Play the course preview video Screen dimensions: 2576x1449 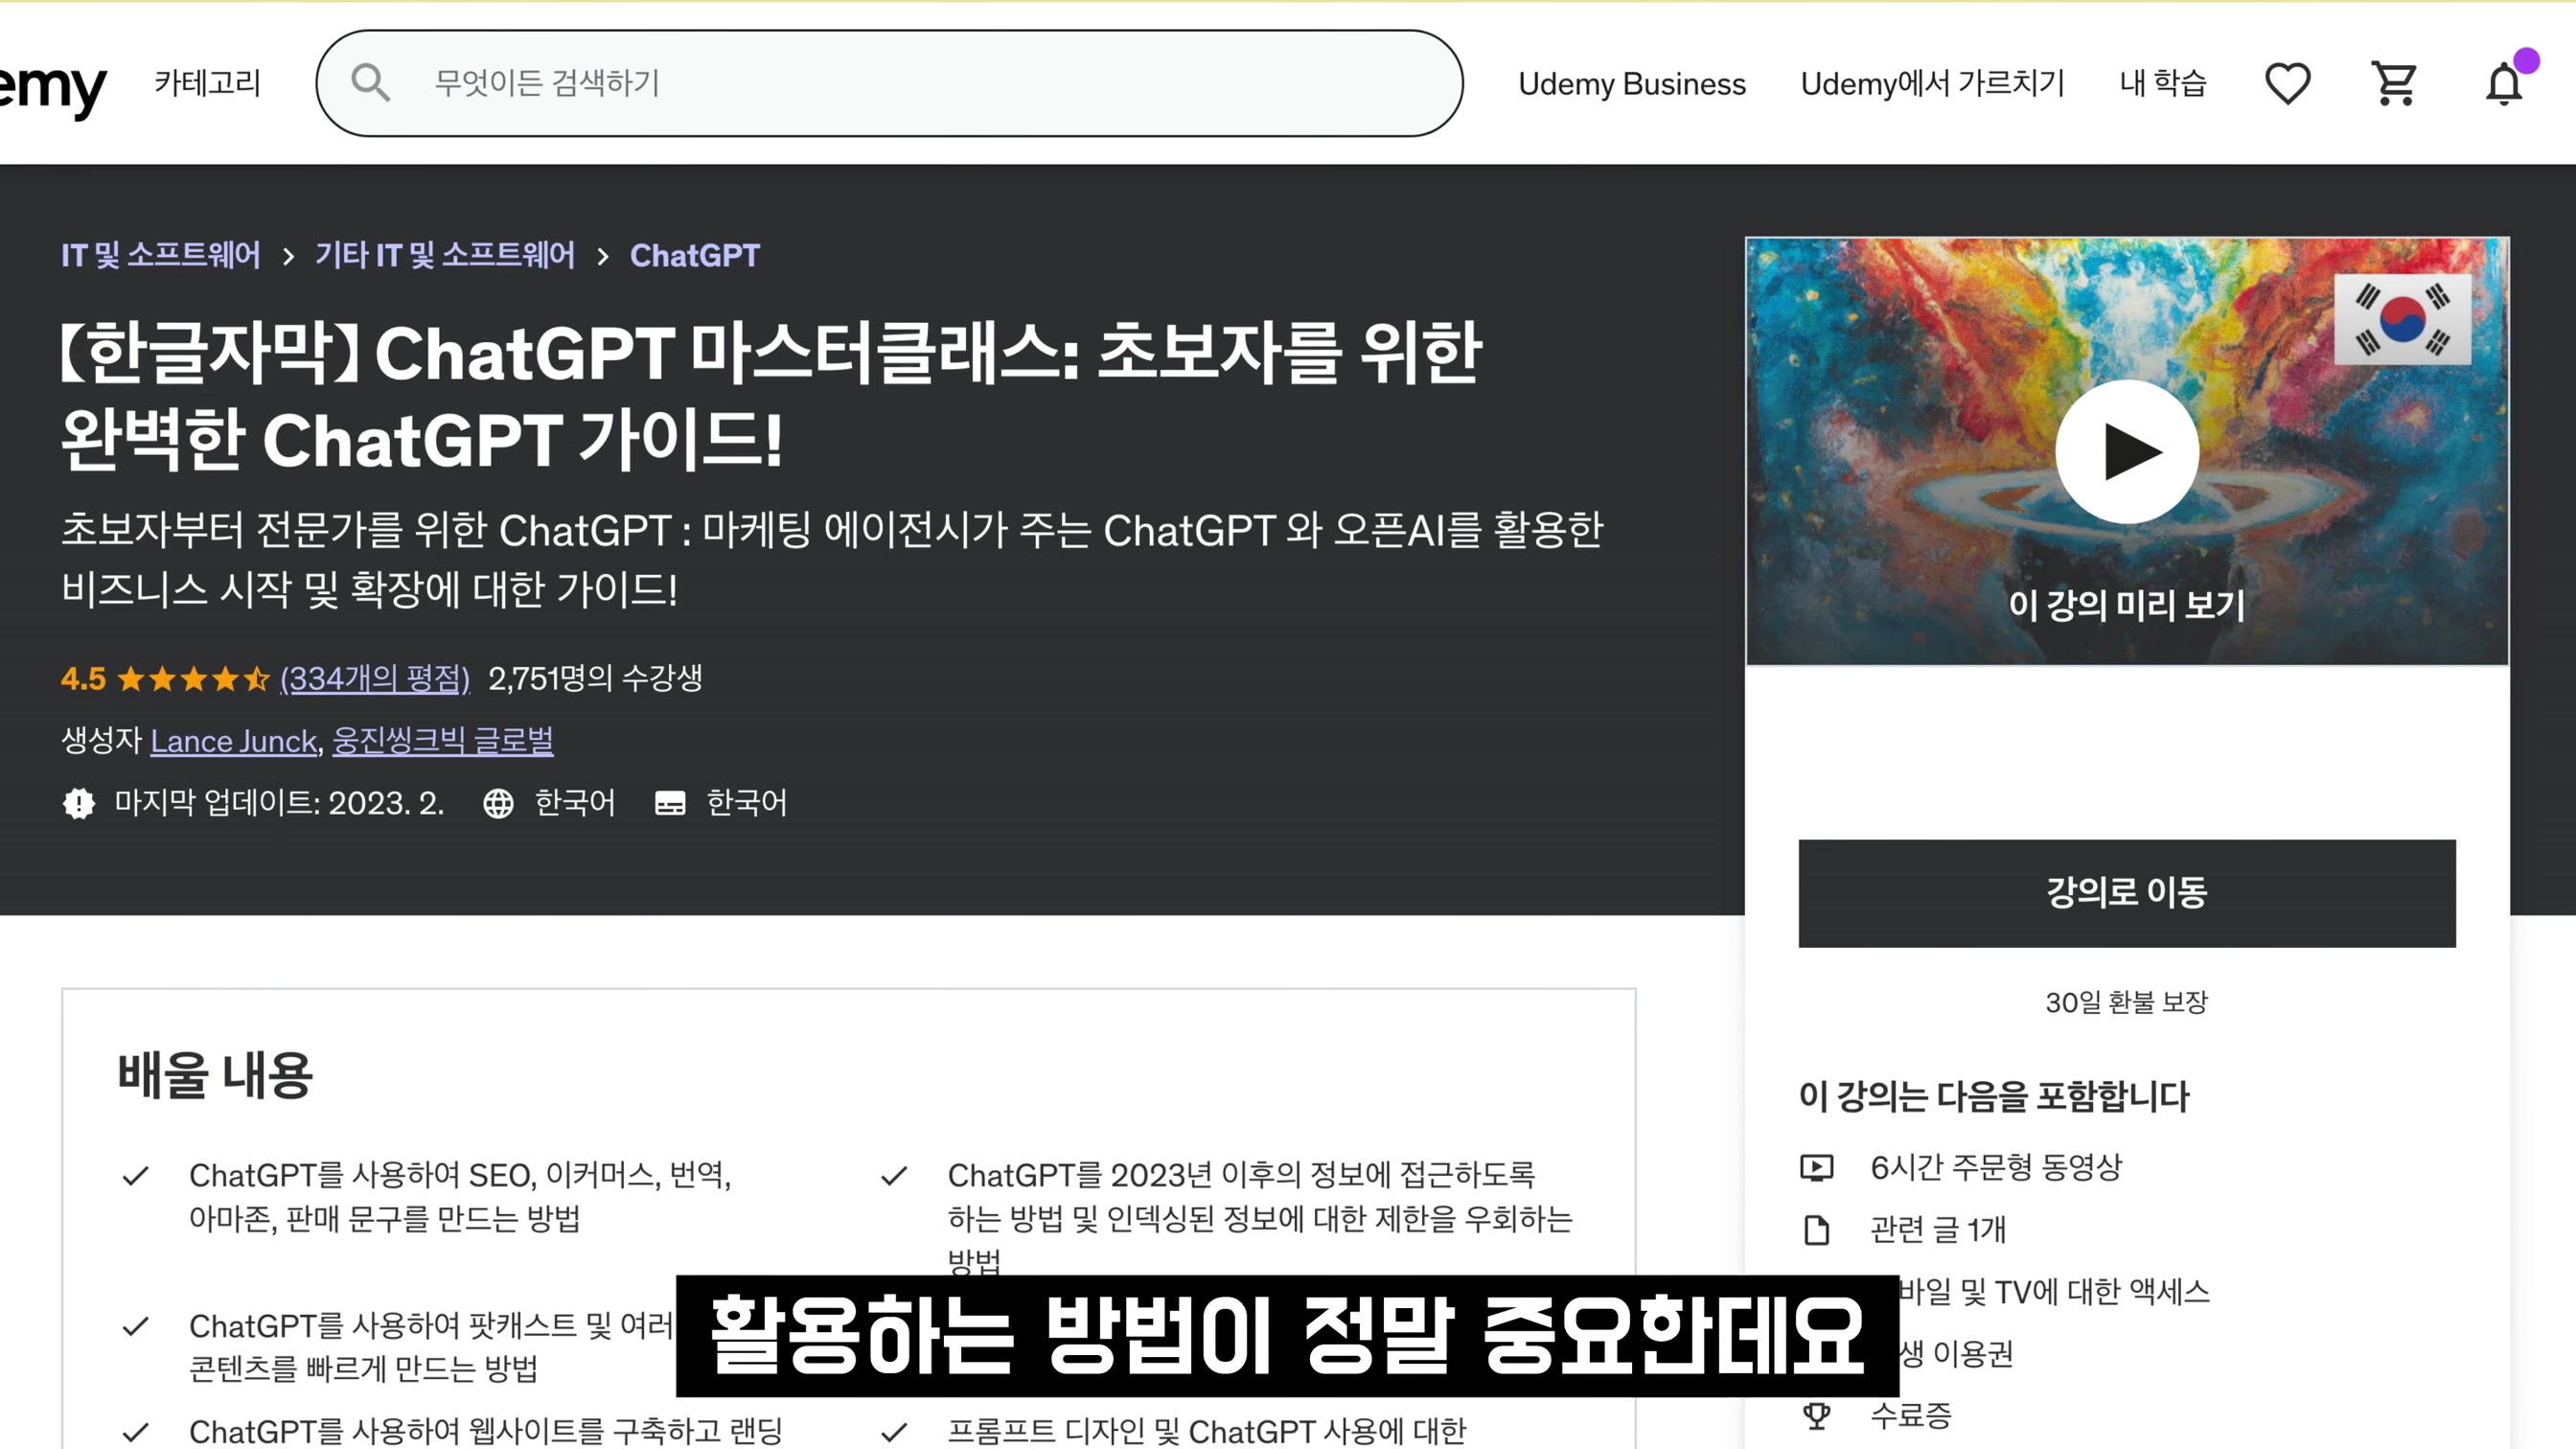pos(2127,451)
